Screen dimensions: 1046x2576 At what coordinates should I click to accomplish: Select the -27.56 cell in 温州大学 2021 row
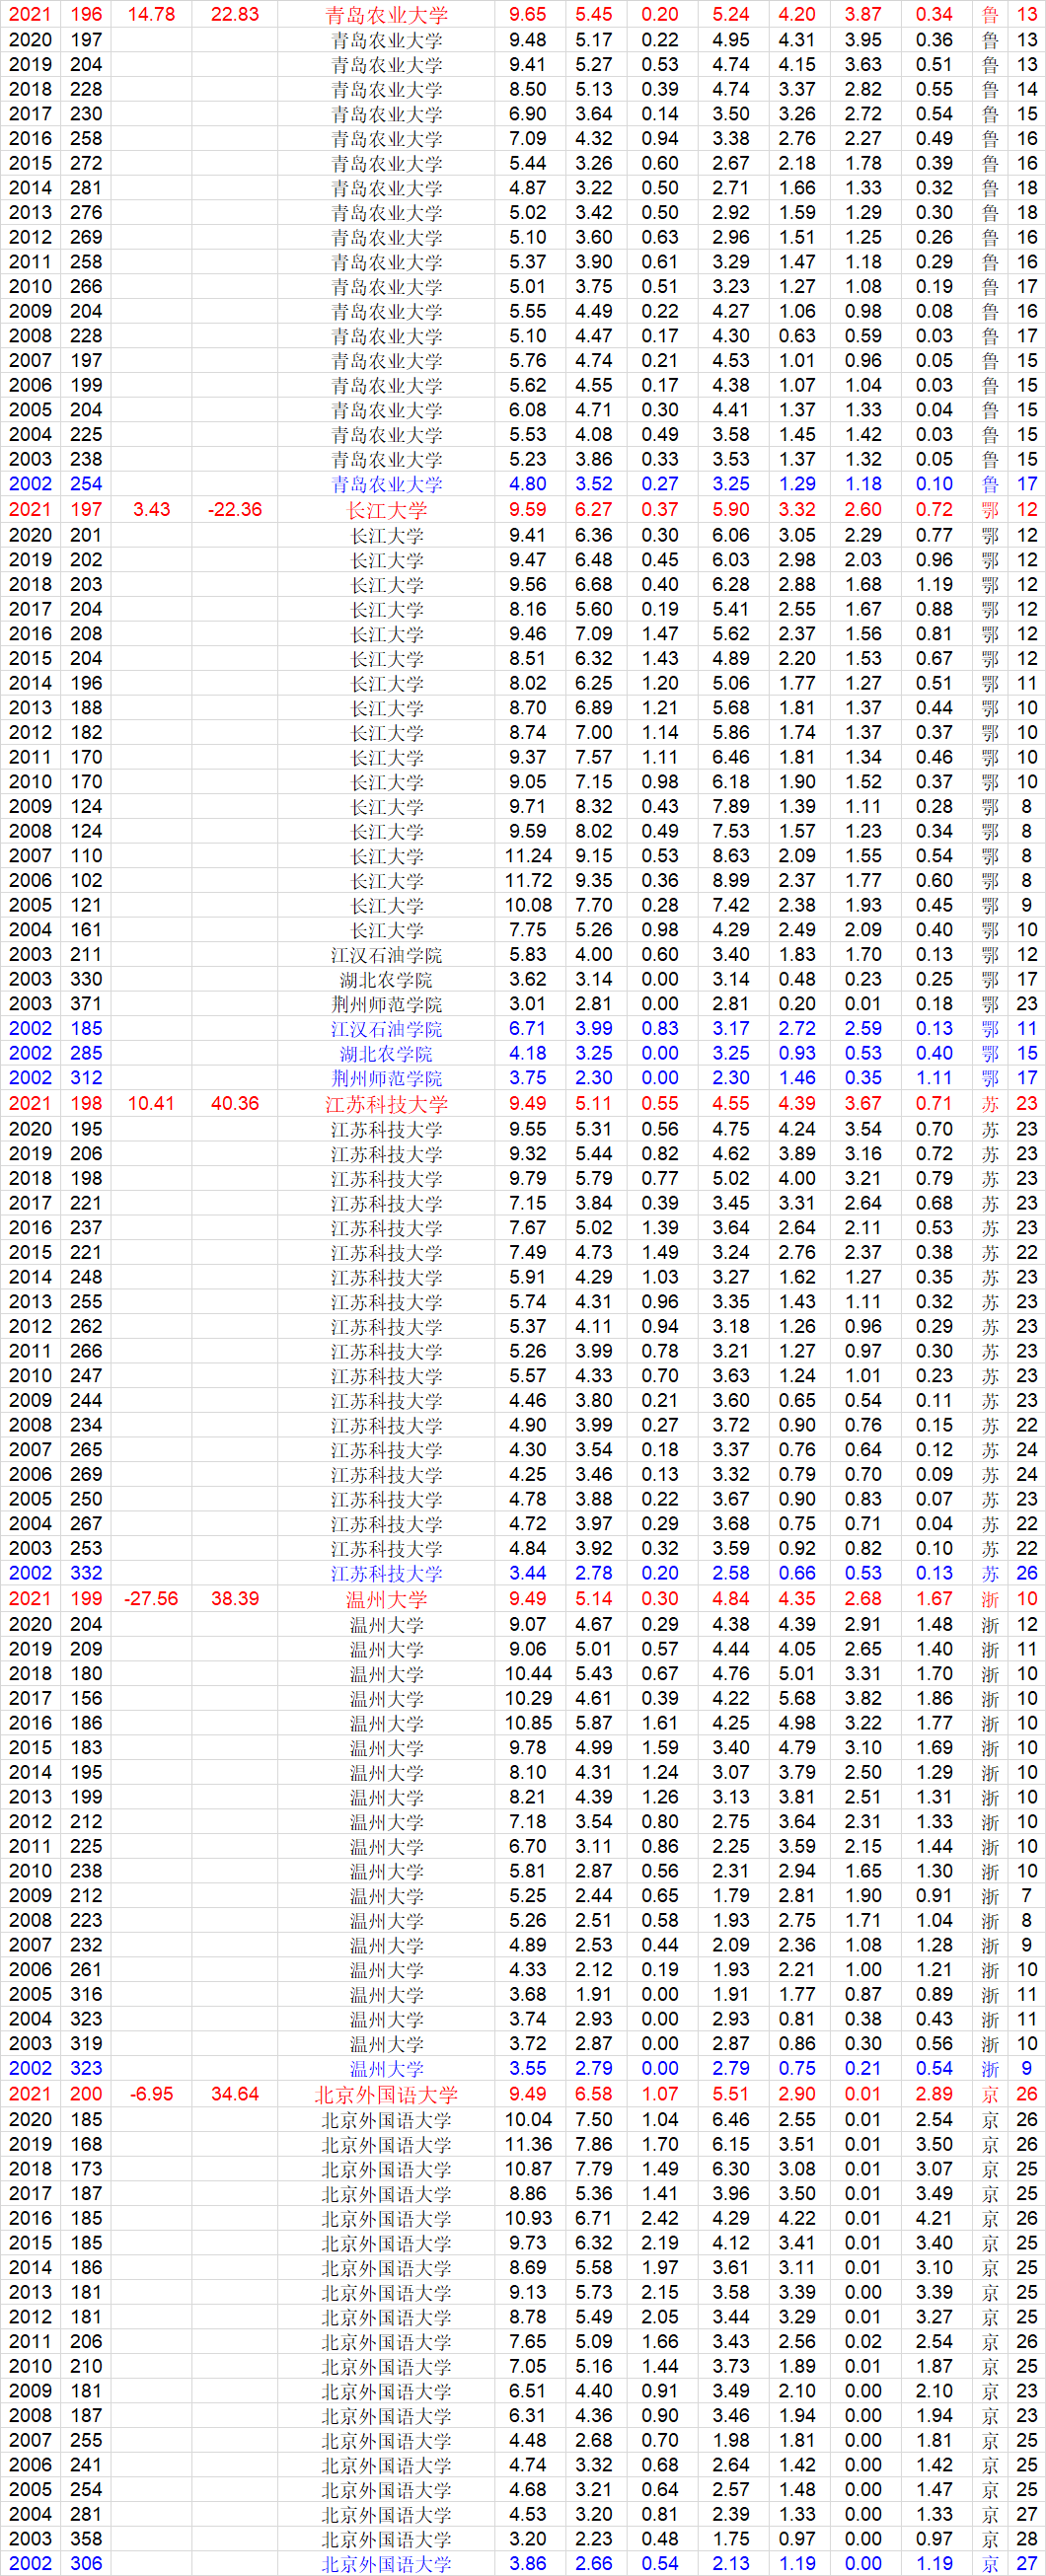click(x=151, y=1598)
